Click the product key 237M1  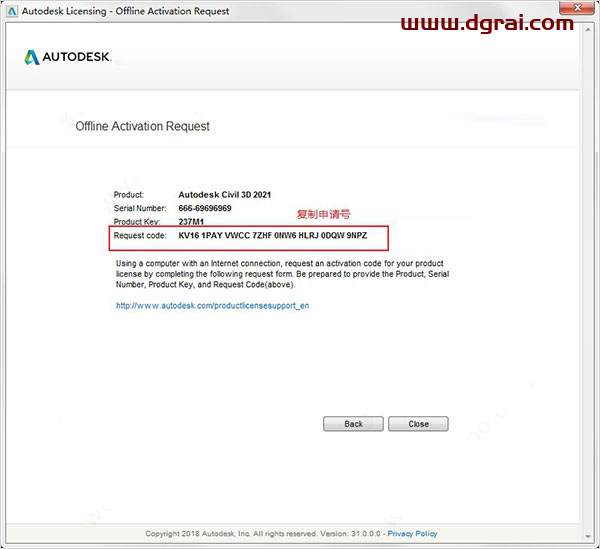191,222
